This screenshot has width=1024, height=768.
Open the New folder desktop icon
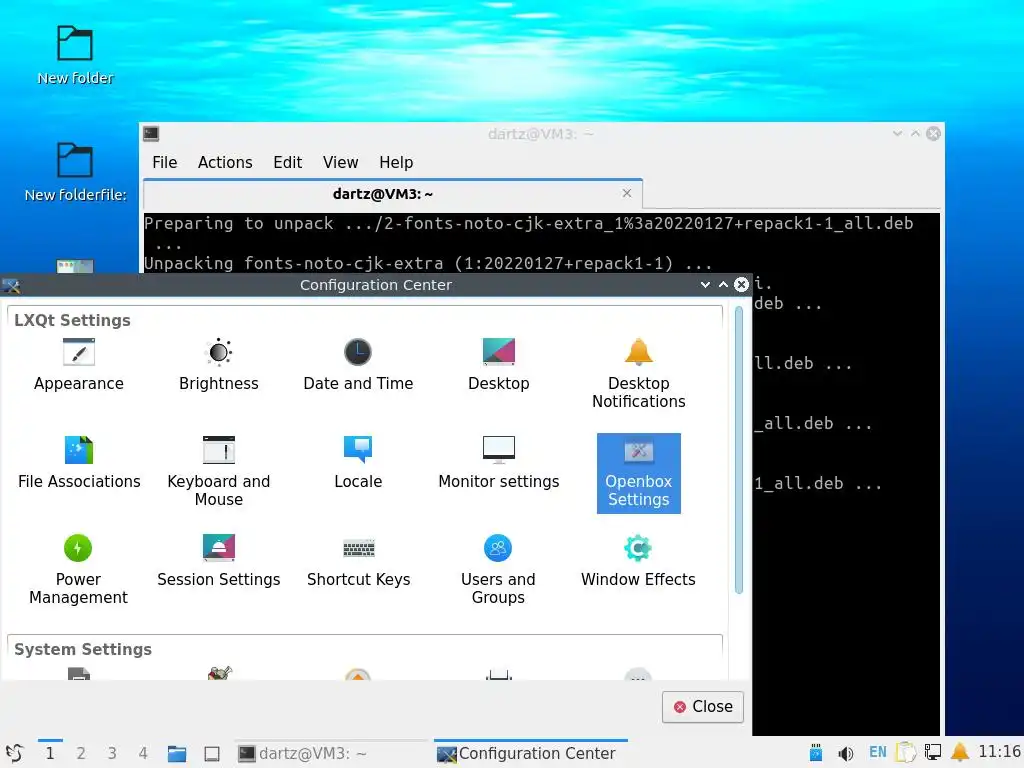(75, 56)
